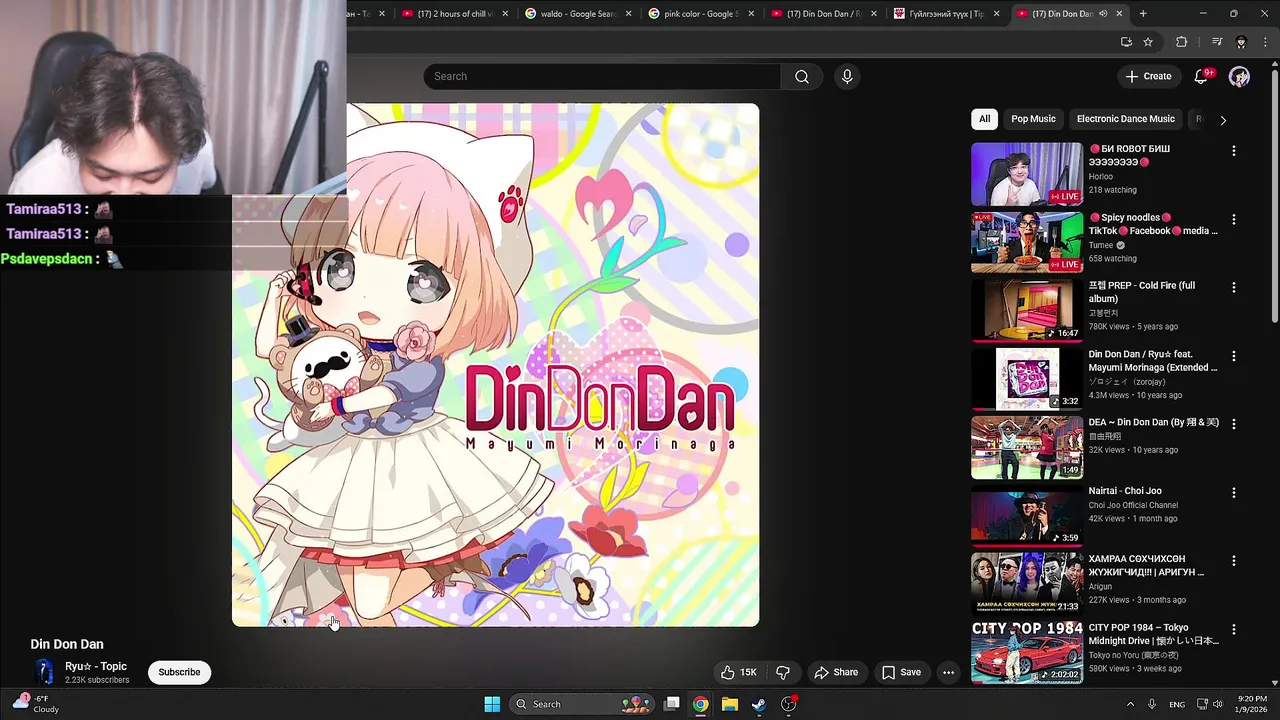Open YouTube notifications bell
Image resolution: width=1280 pixels, height=720 pixels.
tap(1202, 77)
